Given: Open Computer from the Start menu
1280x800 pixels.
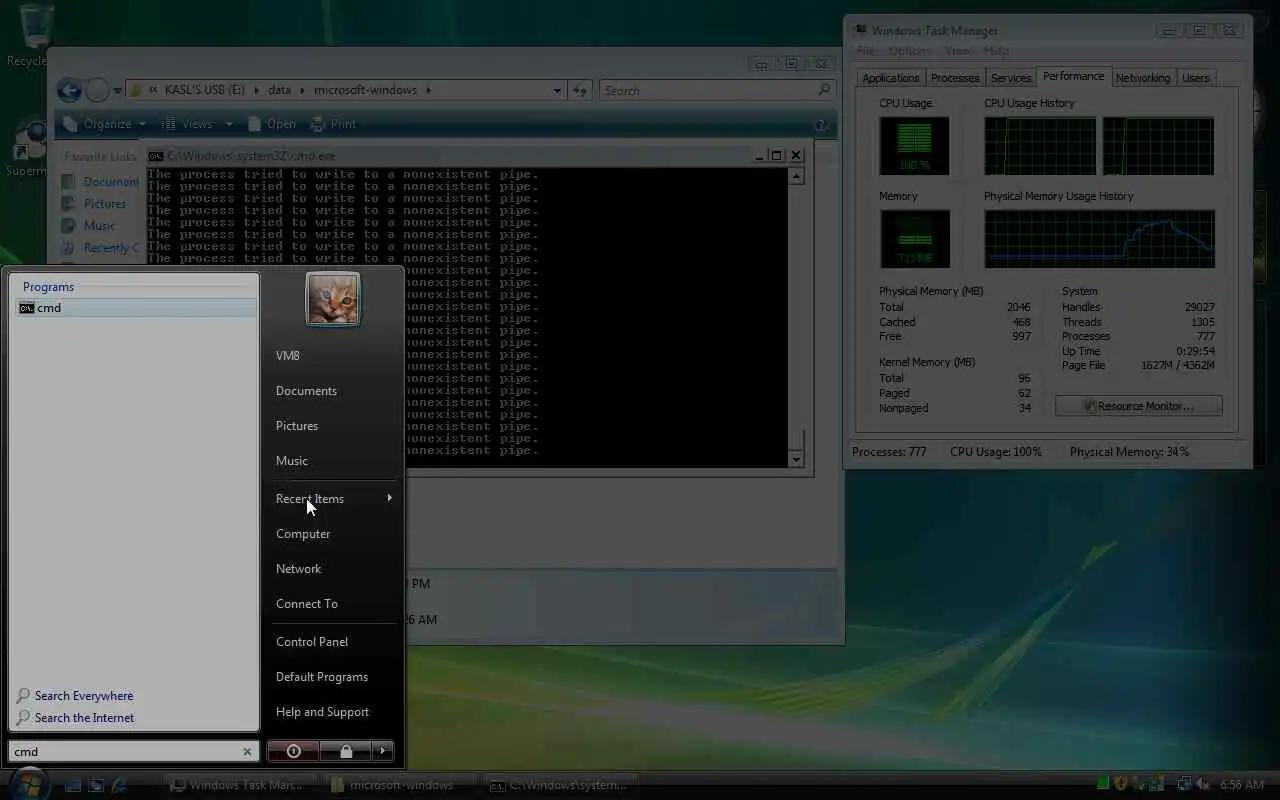Looking at the screenshot, I should pyautogui.click(x=303, y=534).
